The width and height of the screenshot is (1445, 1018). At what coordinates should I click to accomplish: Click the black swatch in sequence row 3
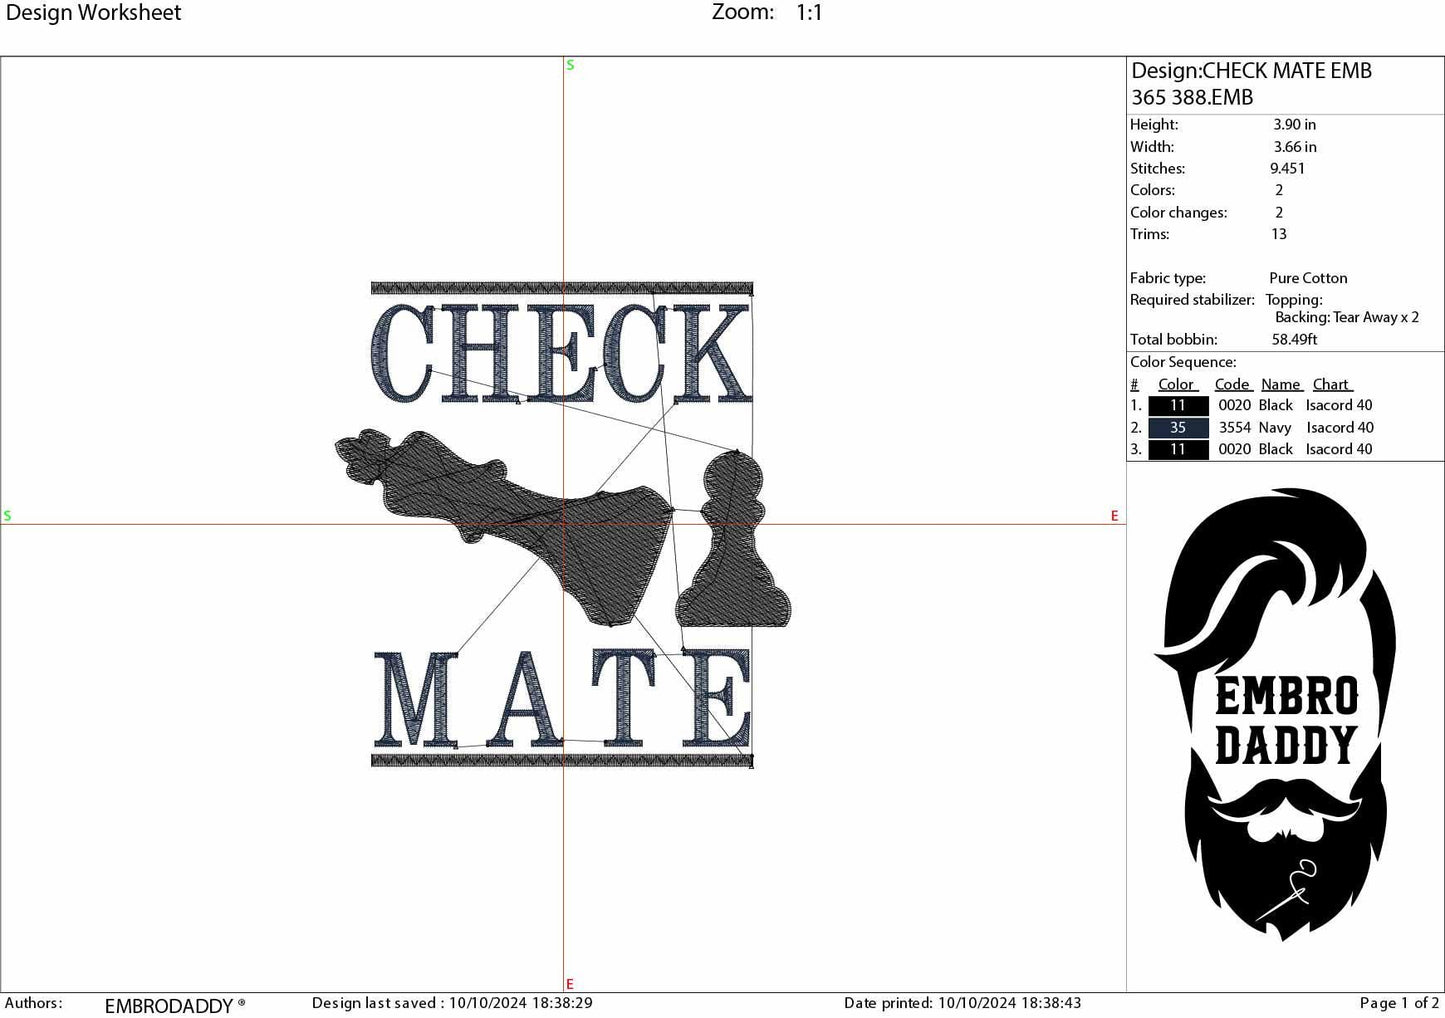pos(1177,449)
